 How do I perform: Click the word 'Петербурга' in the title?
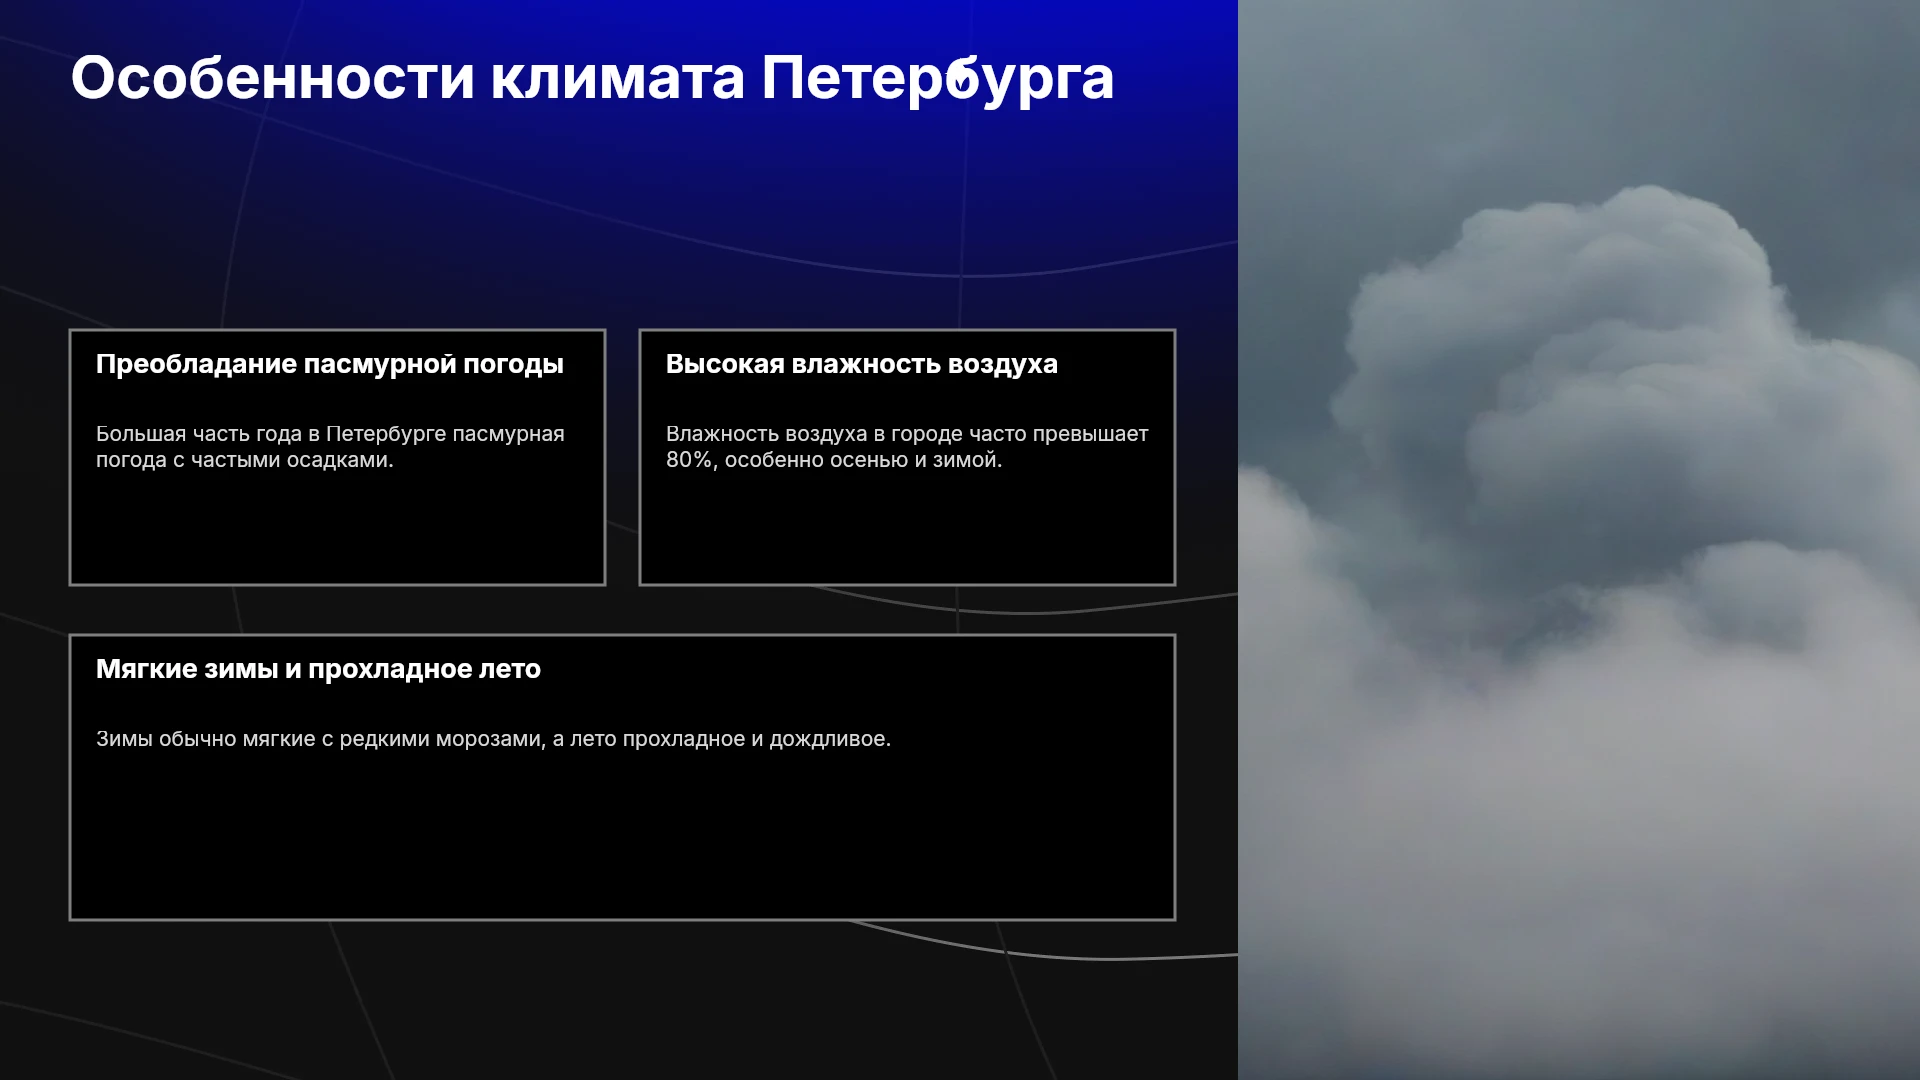937,78
